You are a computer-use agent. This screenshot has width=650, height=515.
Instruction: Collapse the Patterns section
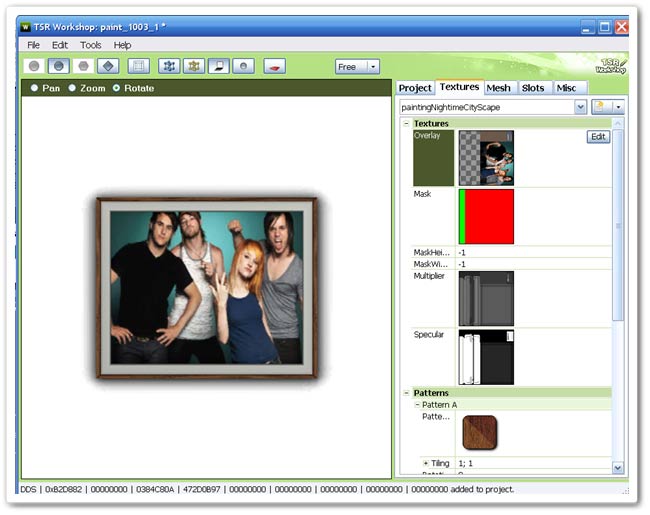click(406, 393)
